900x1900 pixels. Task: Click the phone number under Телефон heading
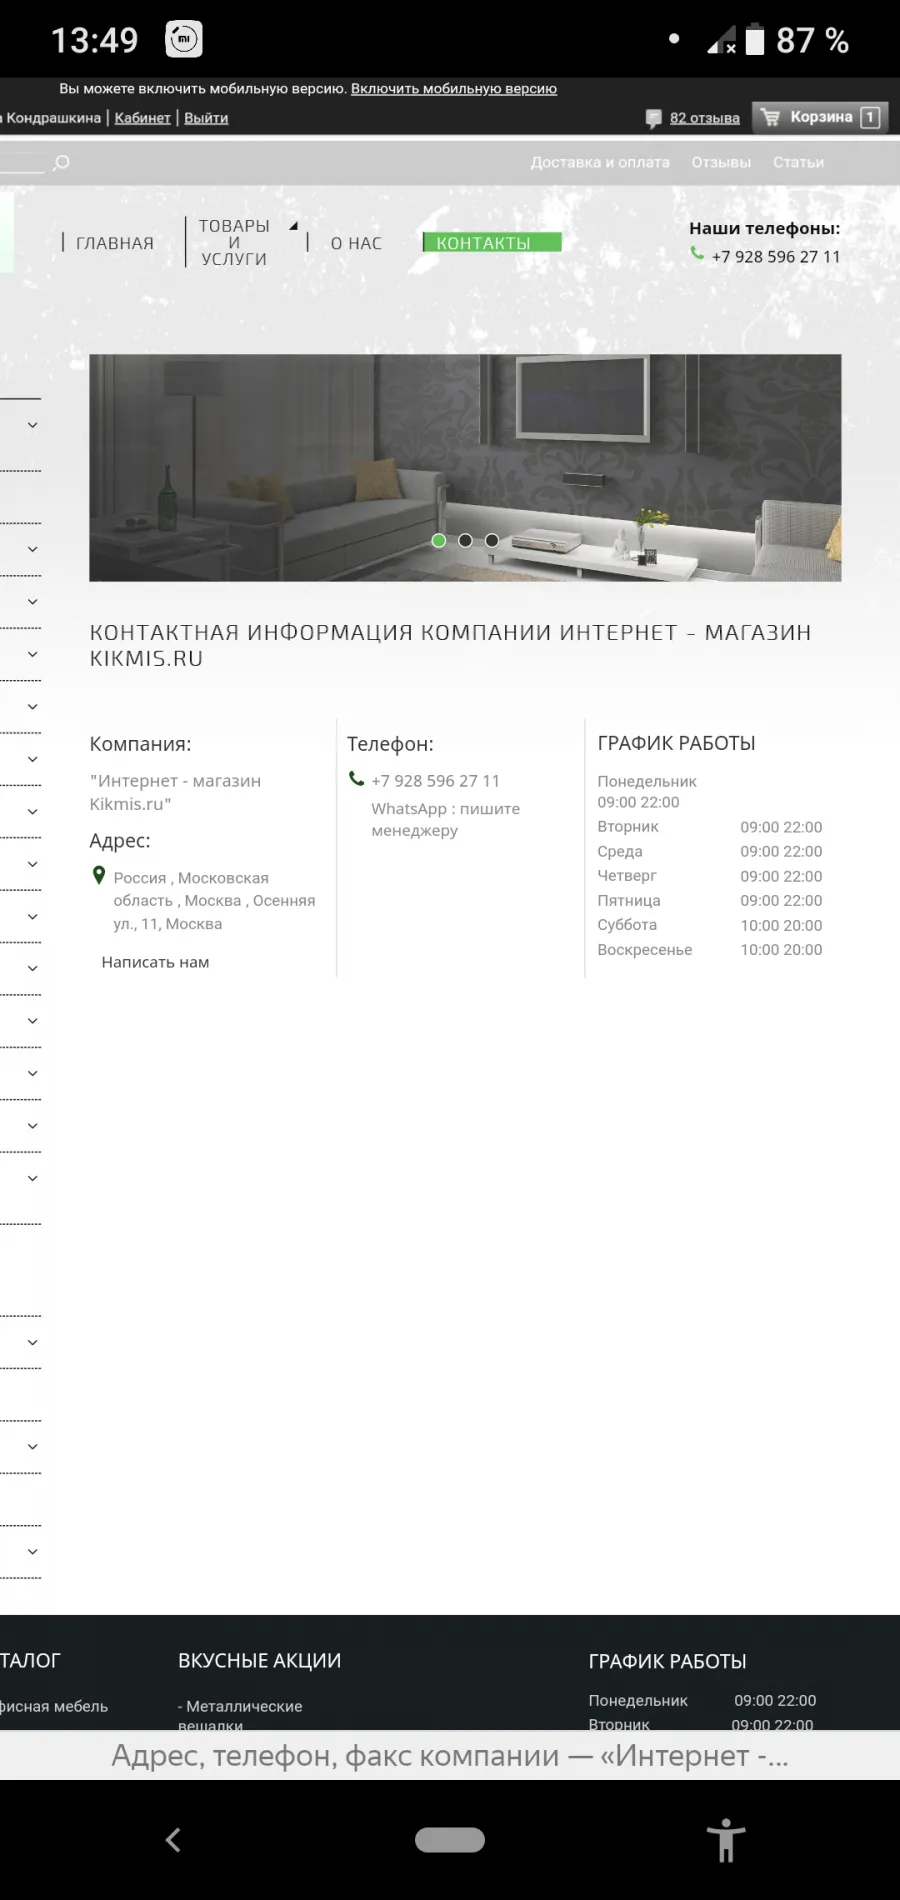click(x=435, y=781)
